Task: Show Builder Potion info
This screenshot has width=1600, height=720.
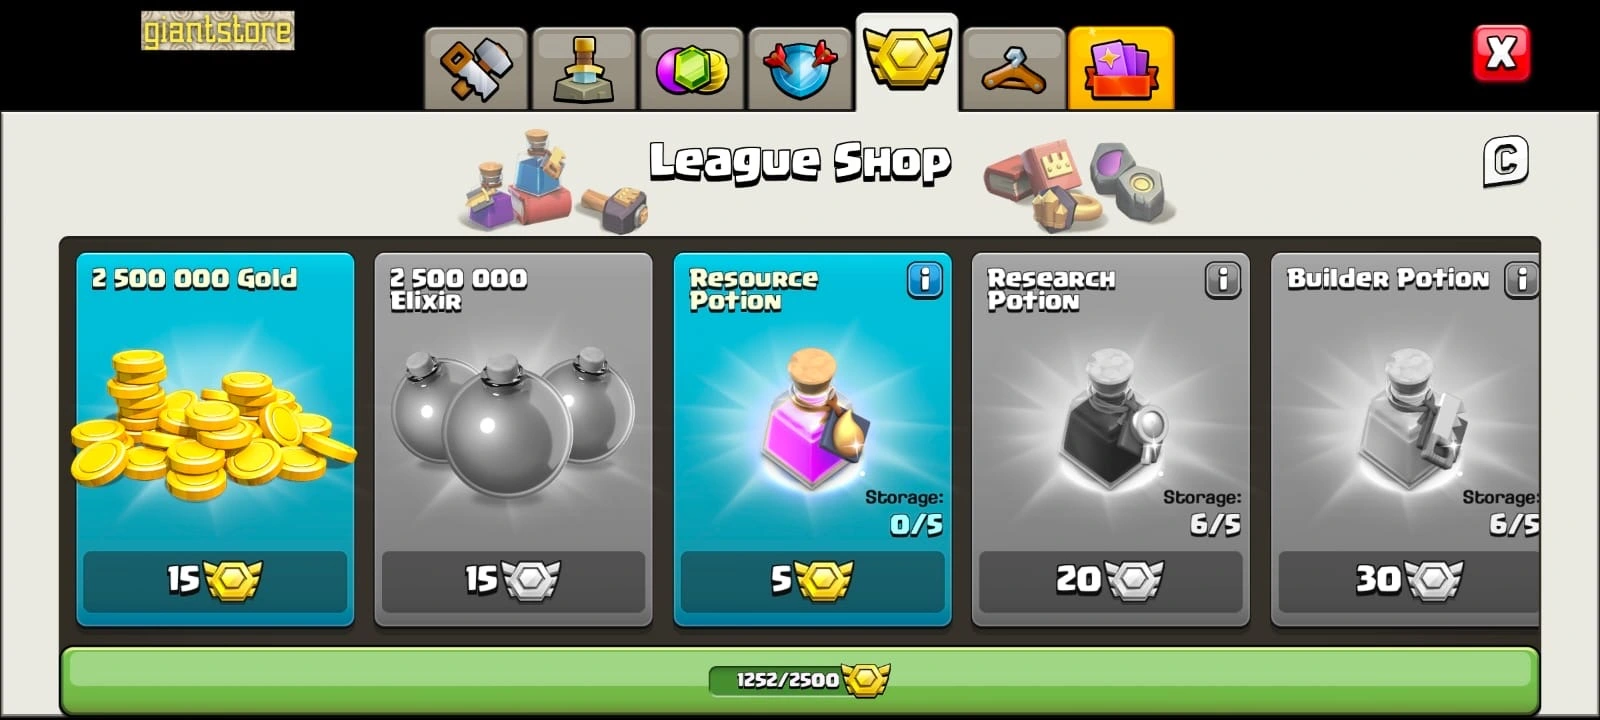Action: (x=1521, y=280)
